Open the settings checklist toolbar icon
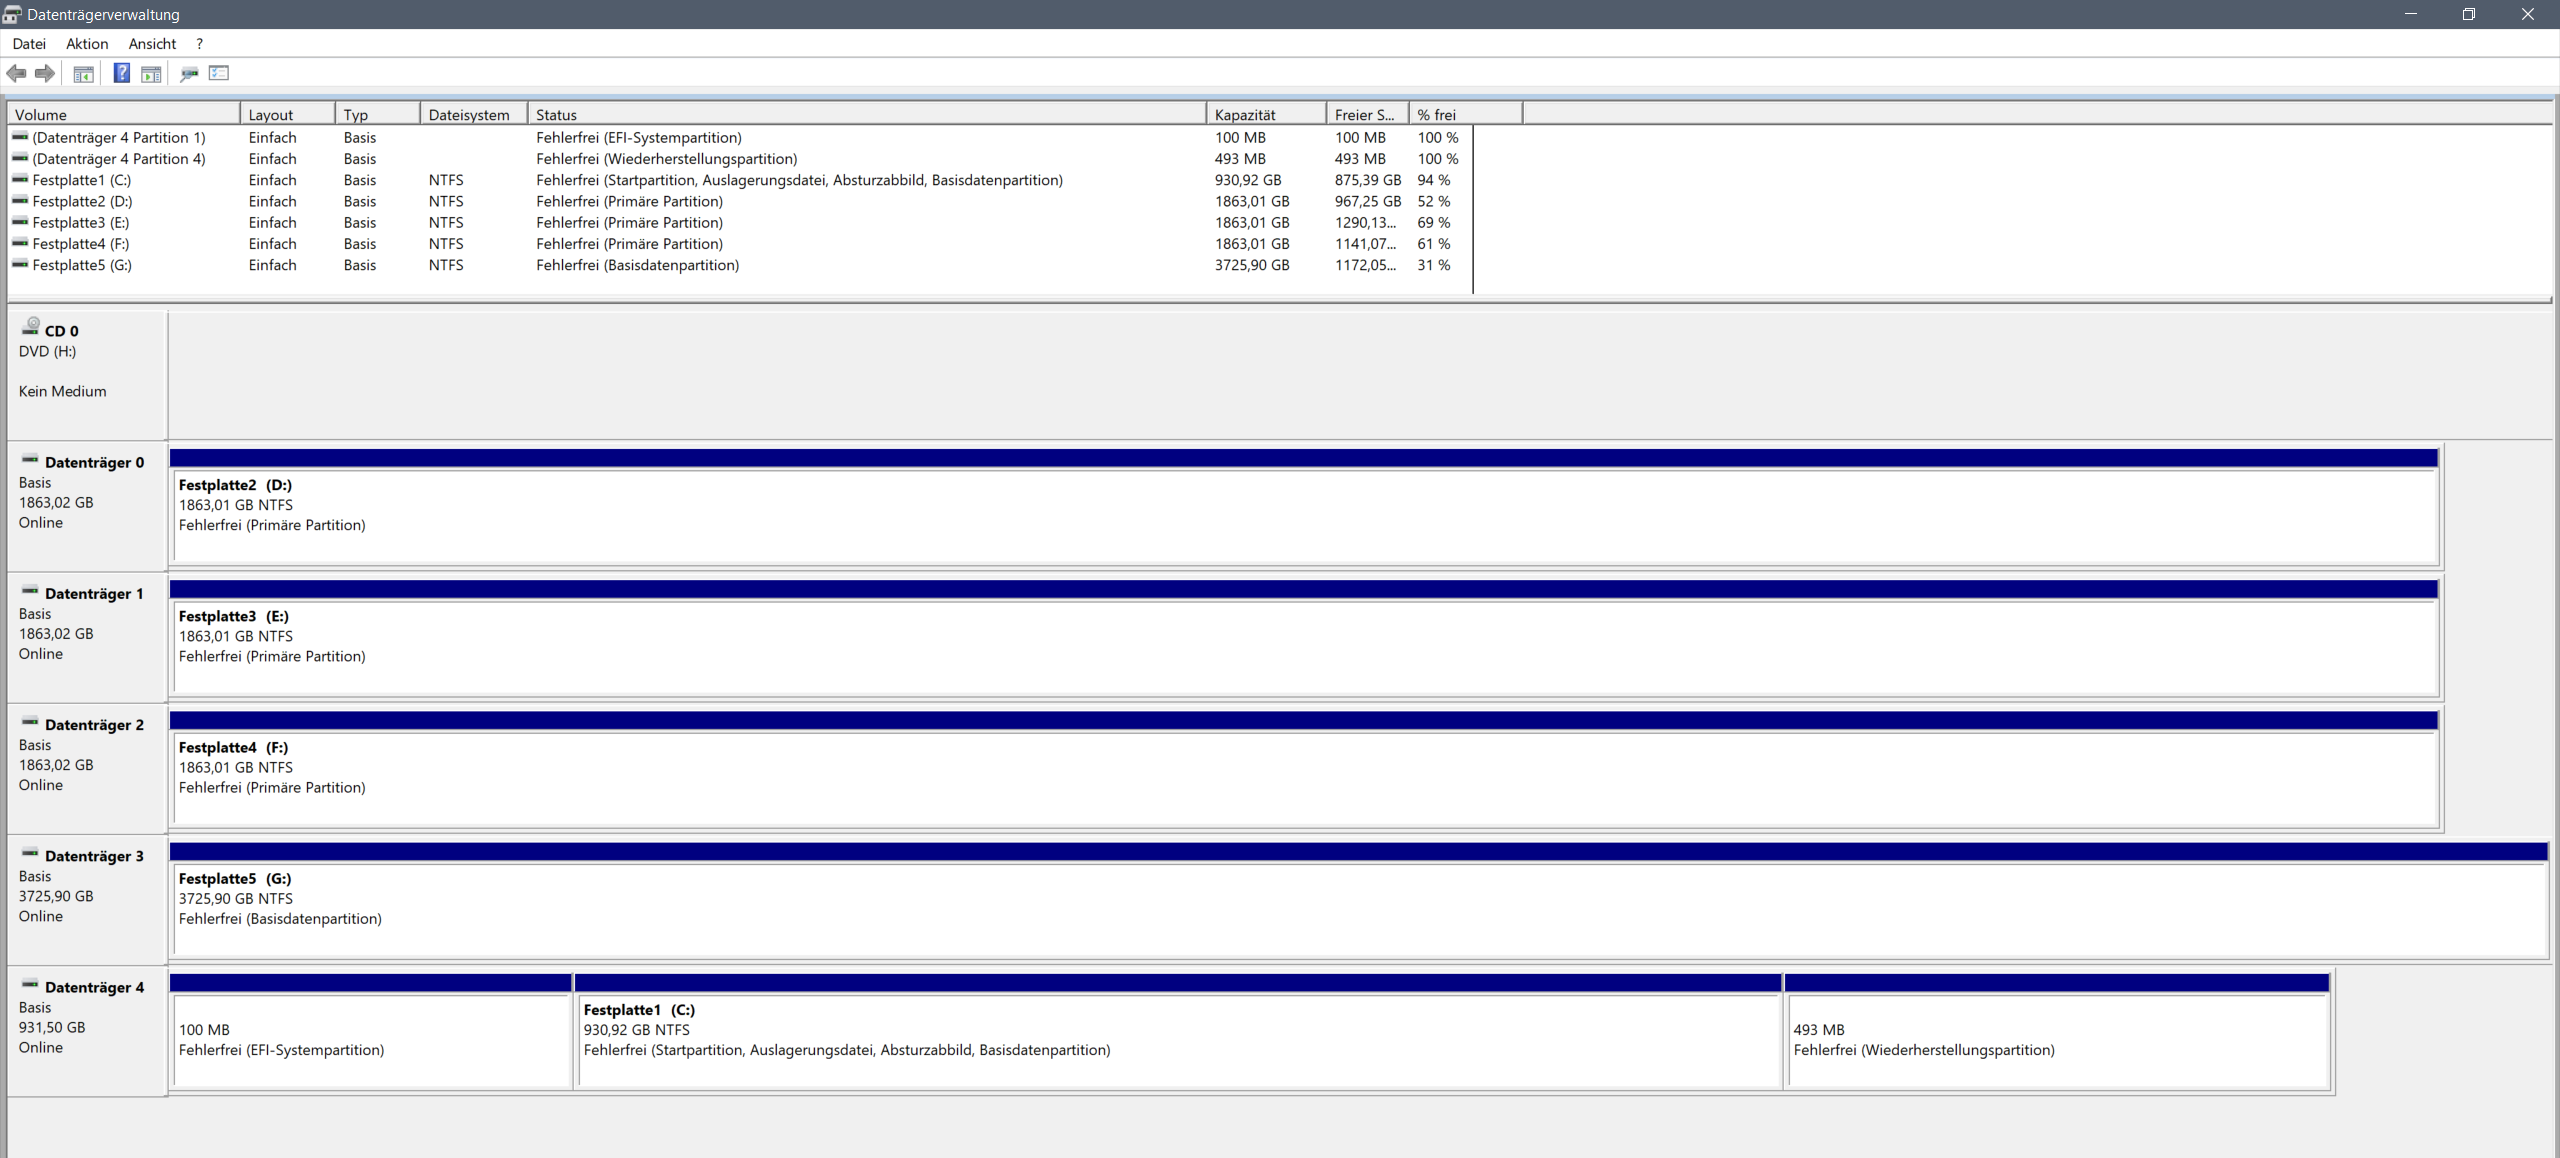This screenshot has height=1158, width=2560. (x=219, y=73)
